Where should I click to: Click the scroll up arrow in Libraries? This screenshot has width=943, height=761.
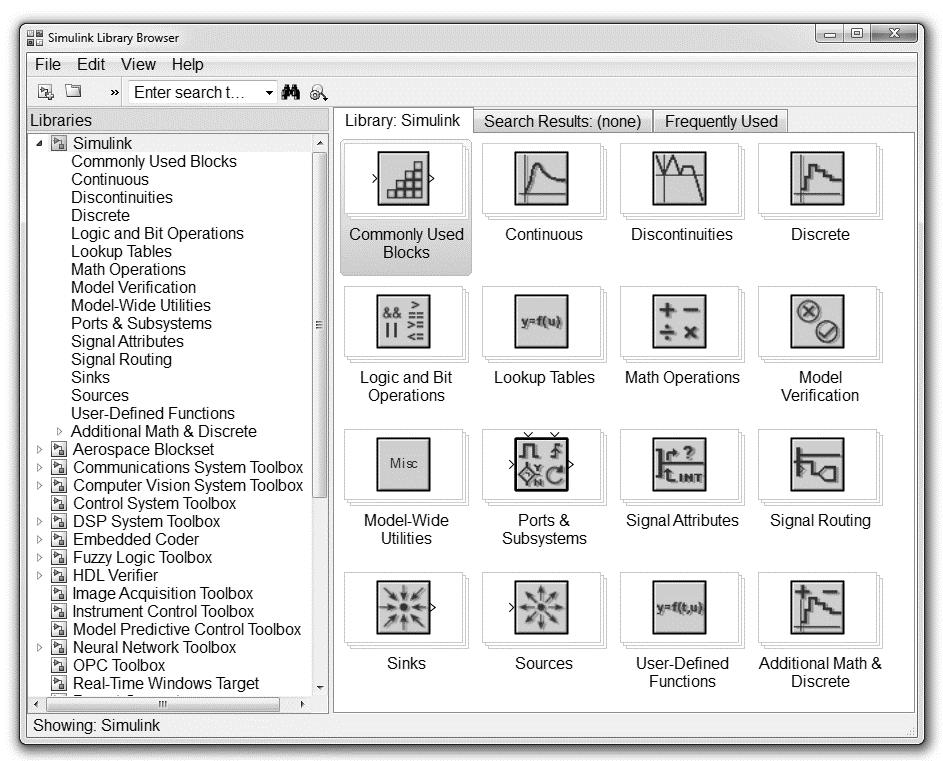(x=320, y=143)
